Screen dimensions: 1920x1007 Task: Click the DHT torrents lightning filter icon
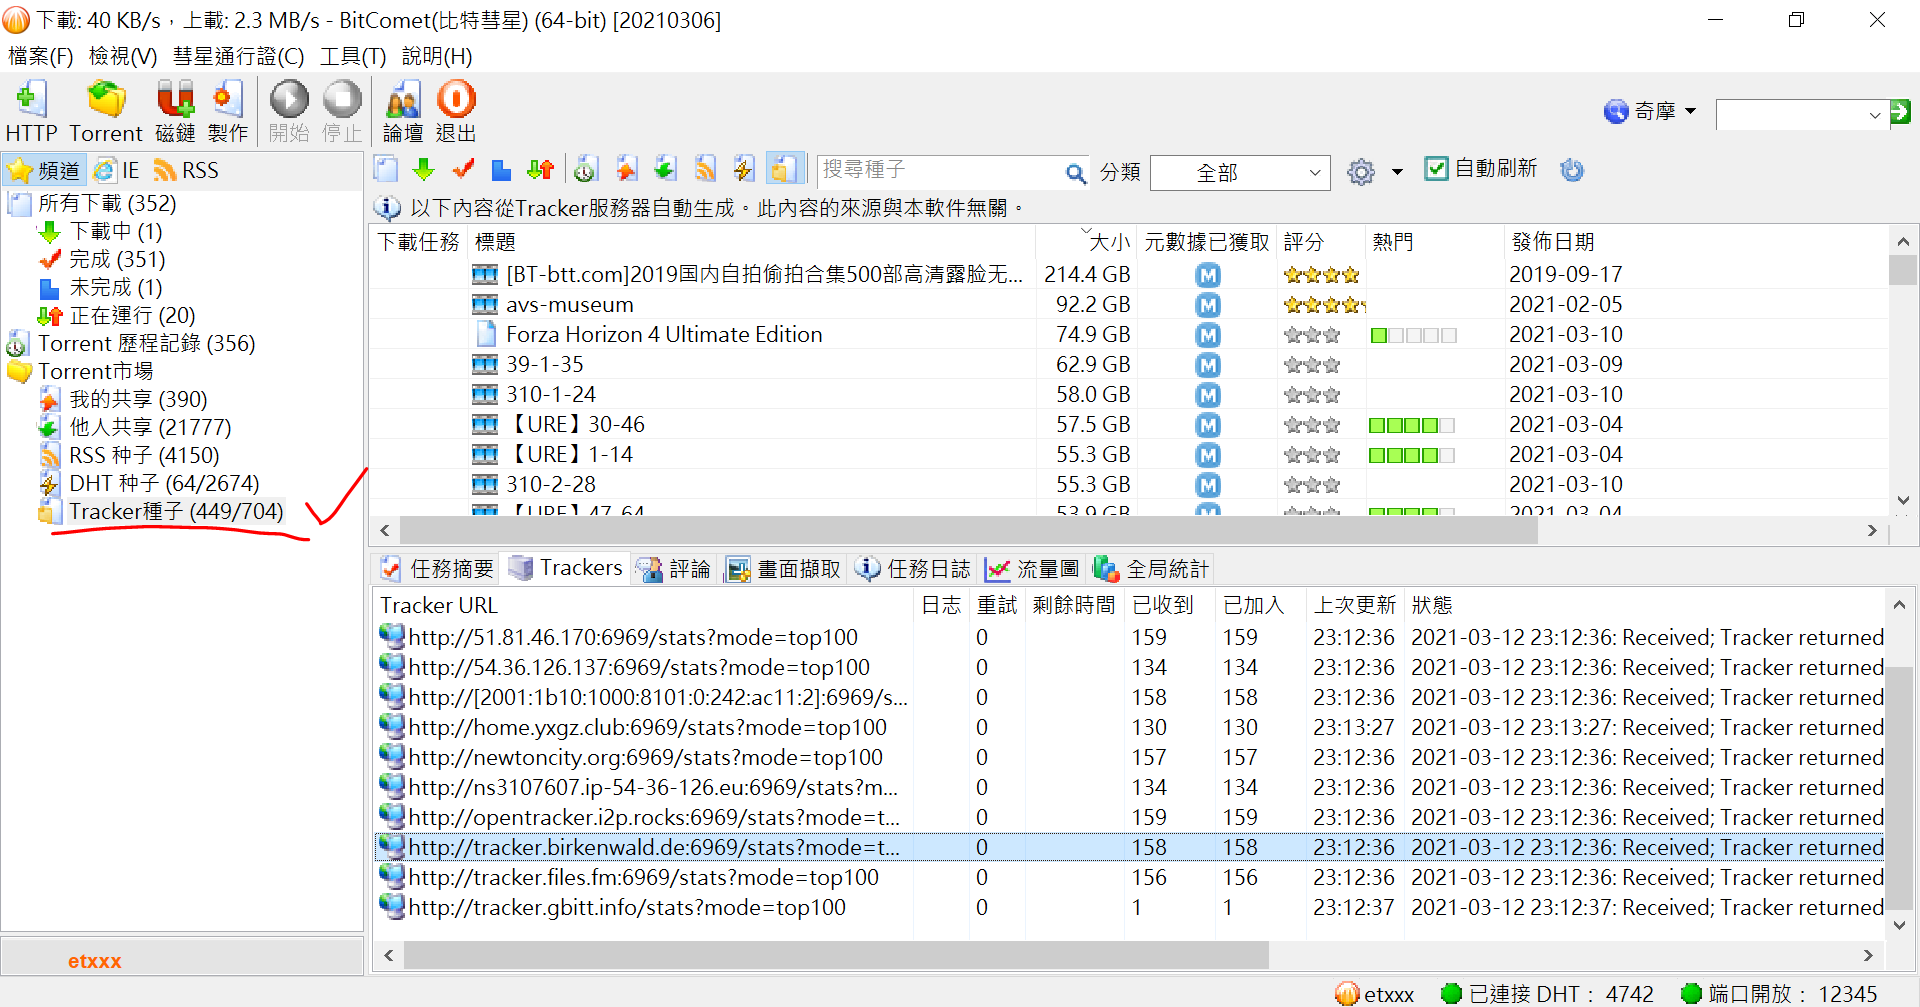coord(744,170)
